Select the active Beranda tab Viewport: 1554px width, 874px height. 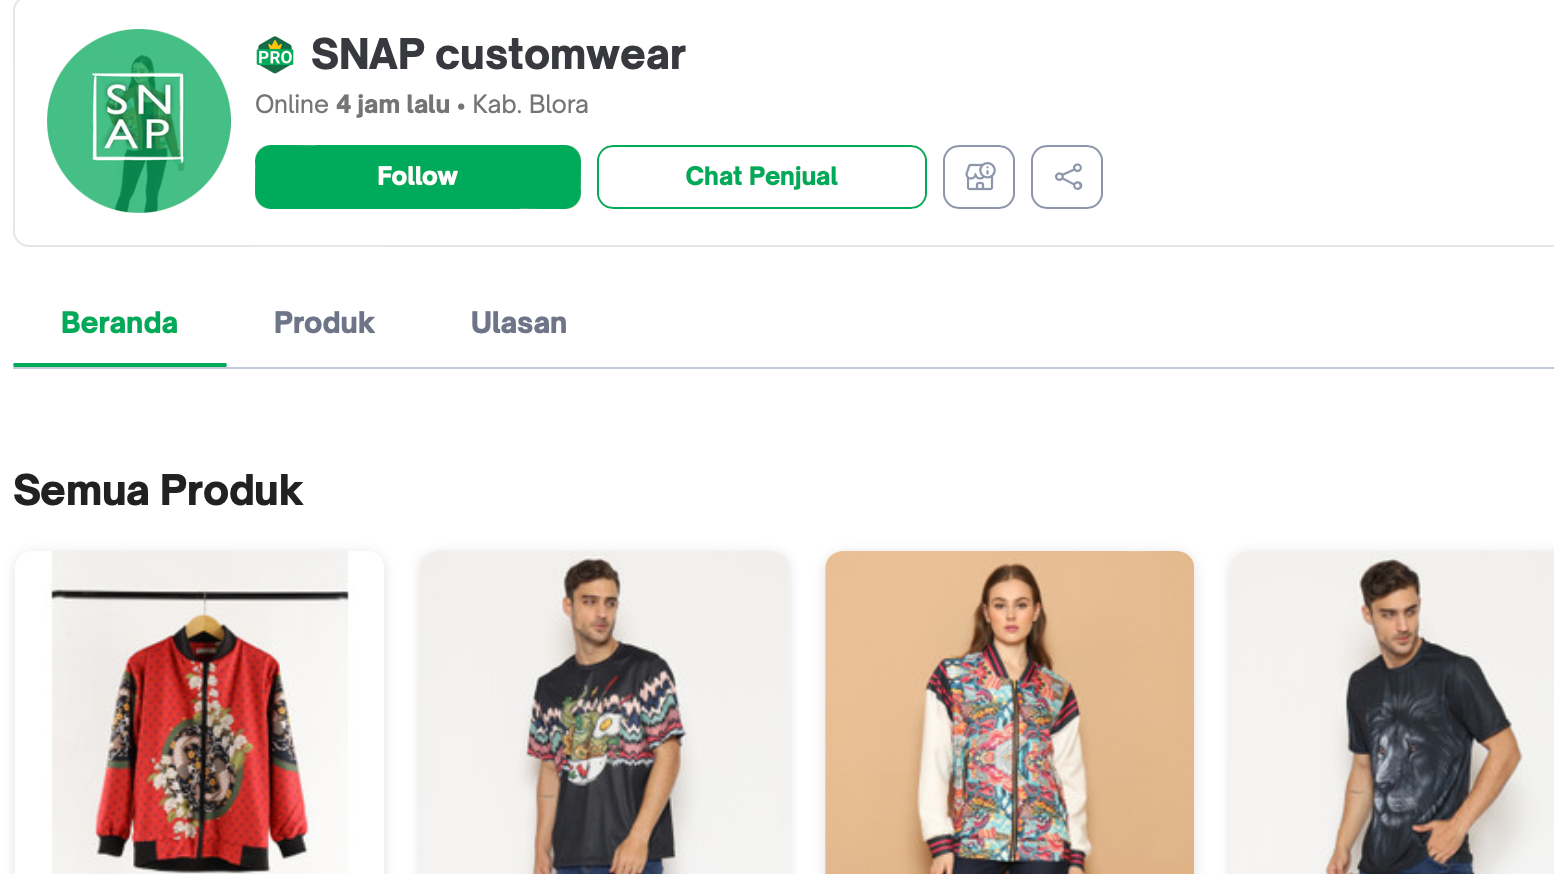coord(119,322)
